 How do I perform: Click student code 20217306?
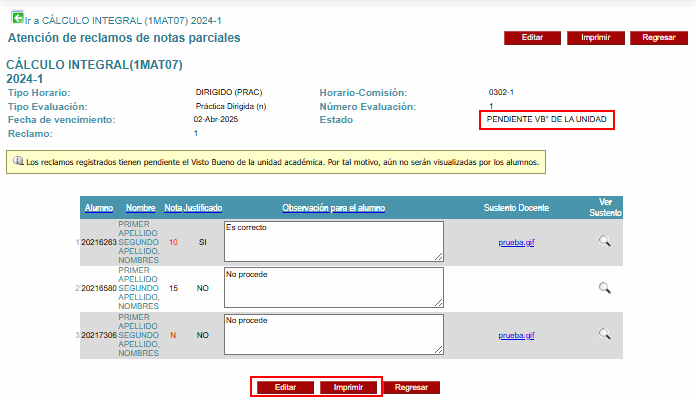(99, 335)
